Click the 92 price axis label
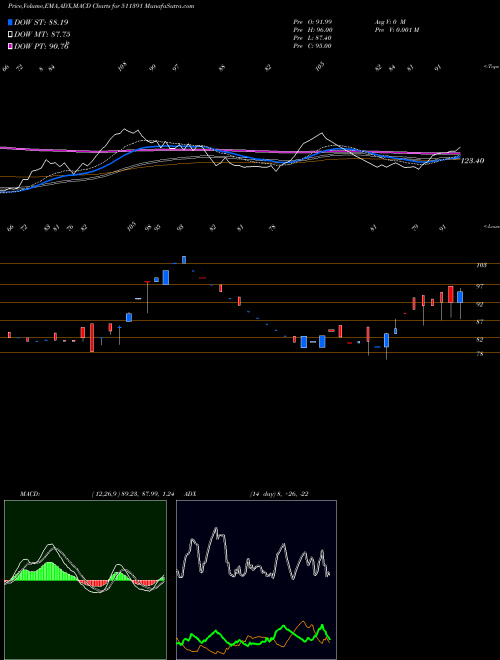500x660 pixels. (x=480, y=304)
